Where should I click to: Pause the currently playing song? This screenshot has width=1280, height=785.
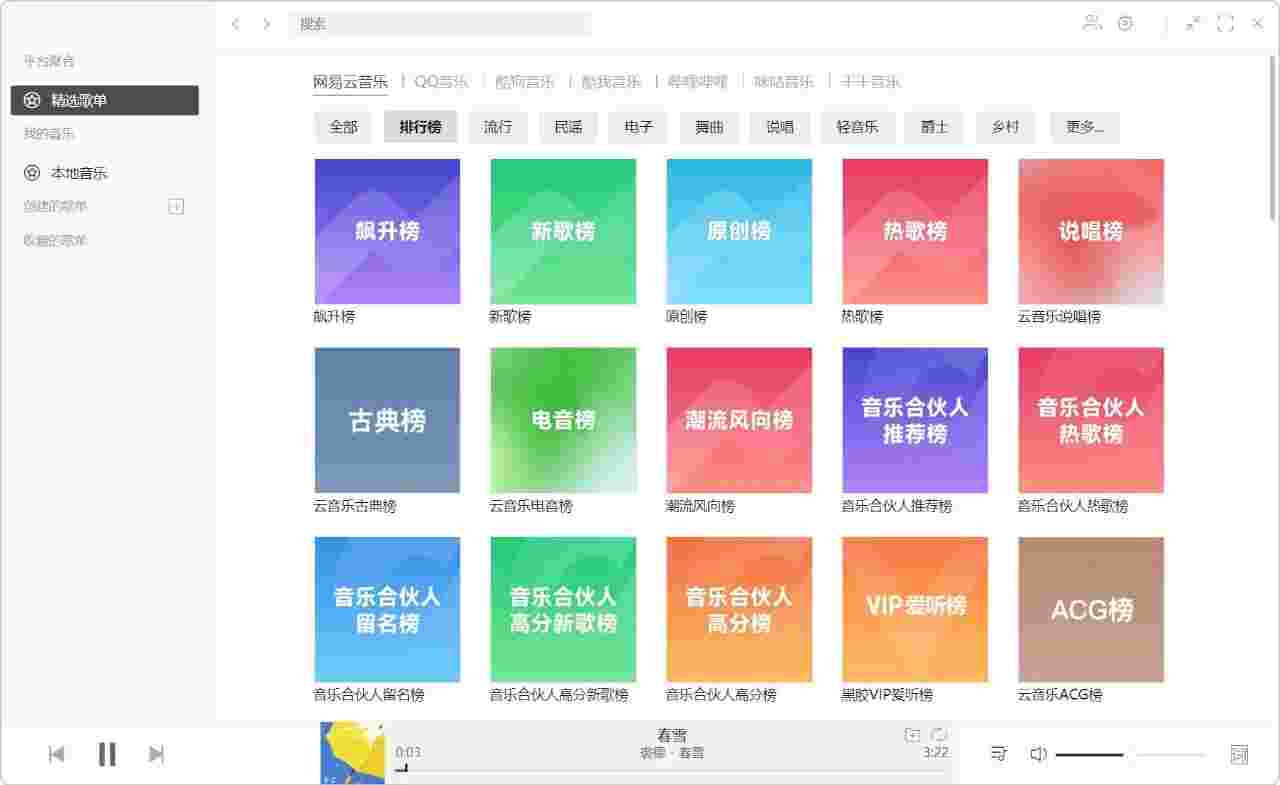(107, 754)
